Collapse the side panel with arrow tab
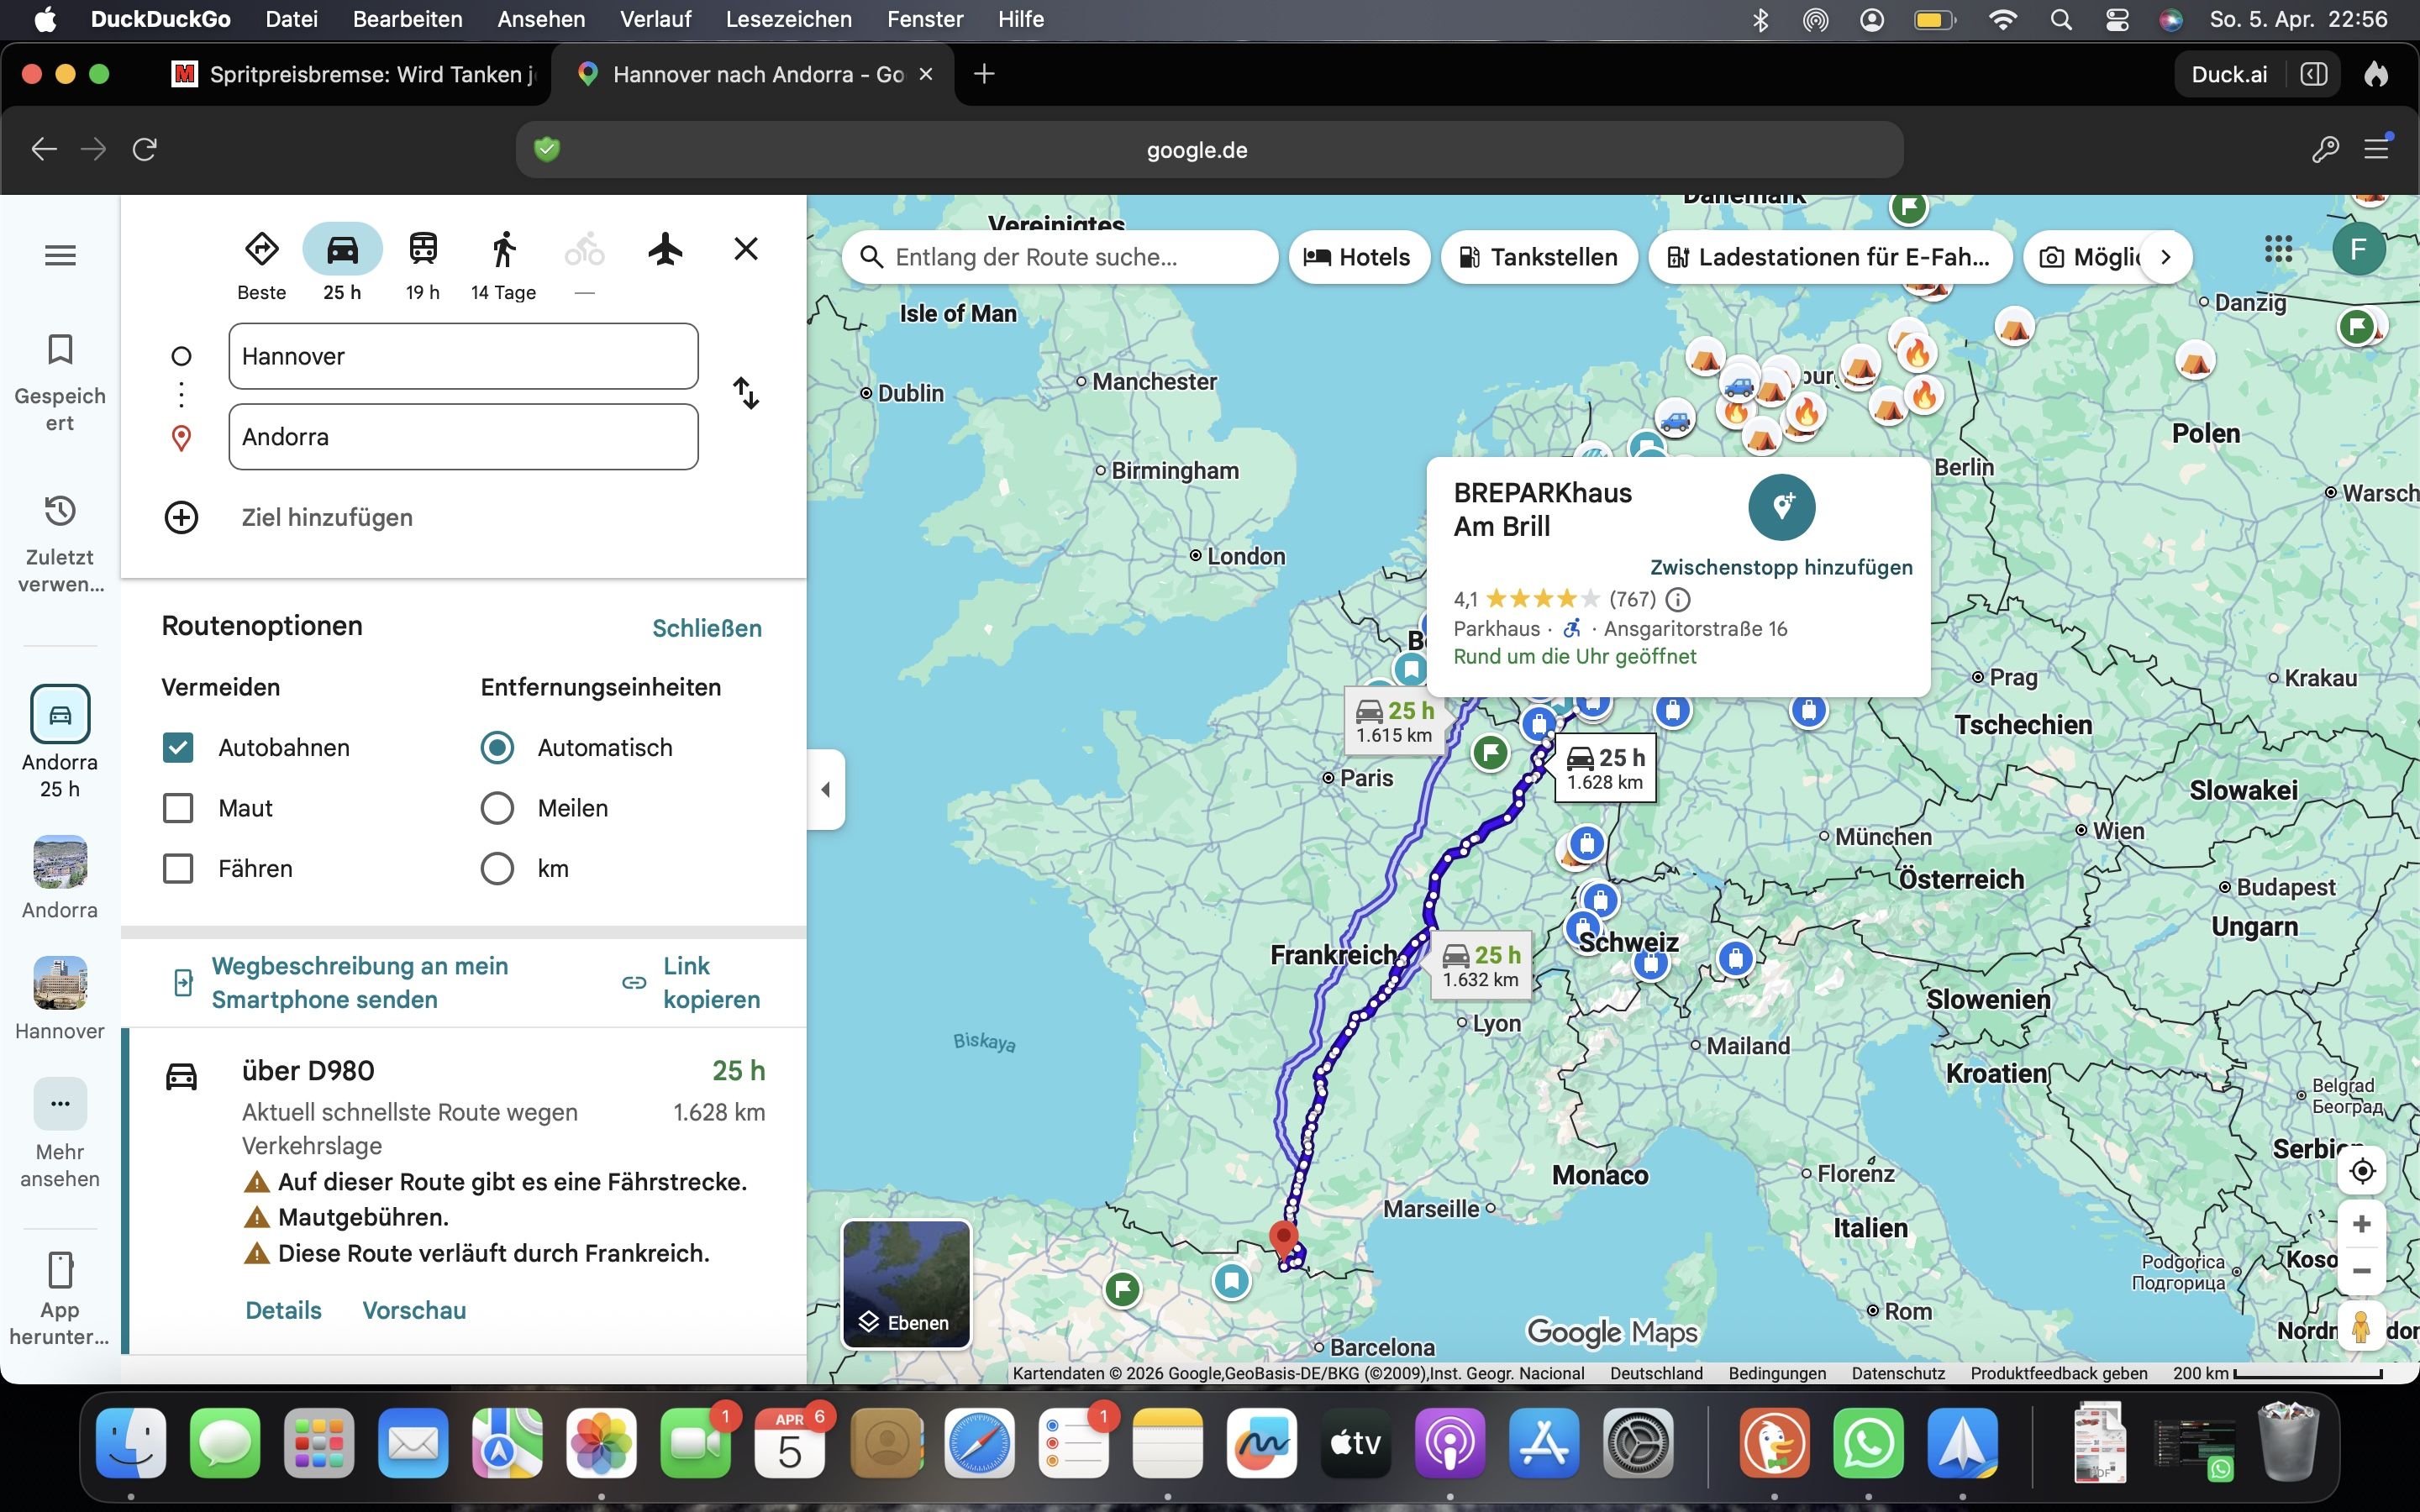 click(x=826, y=789)
